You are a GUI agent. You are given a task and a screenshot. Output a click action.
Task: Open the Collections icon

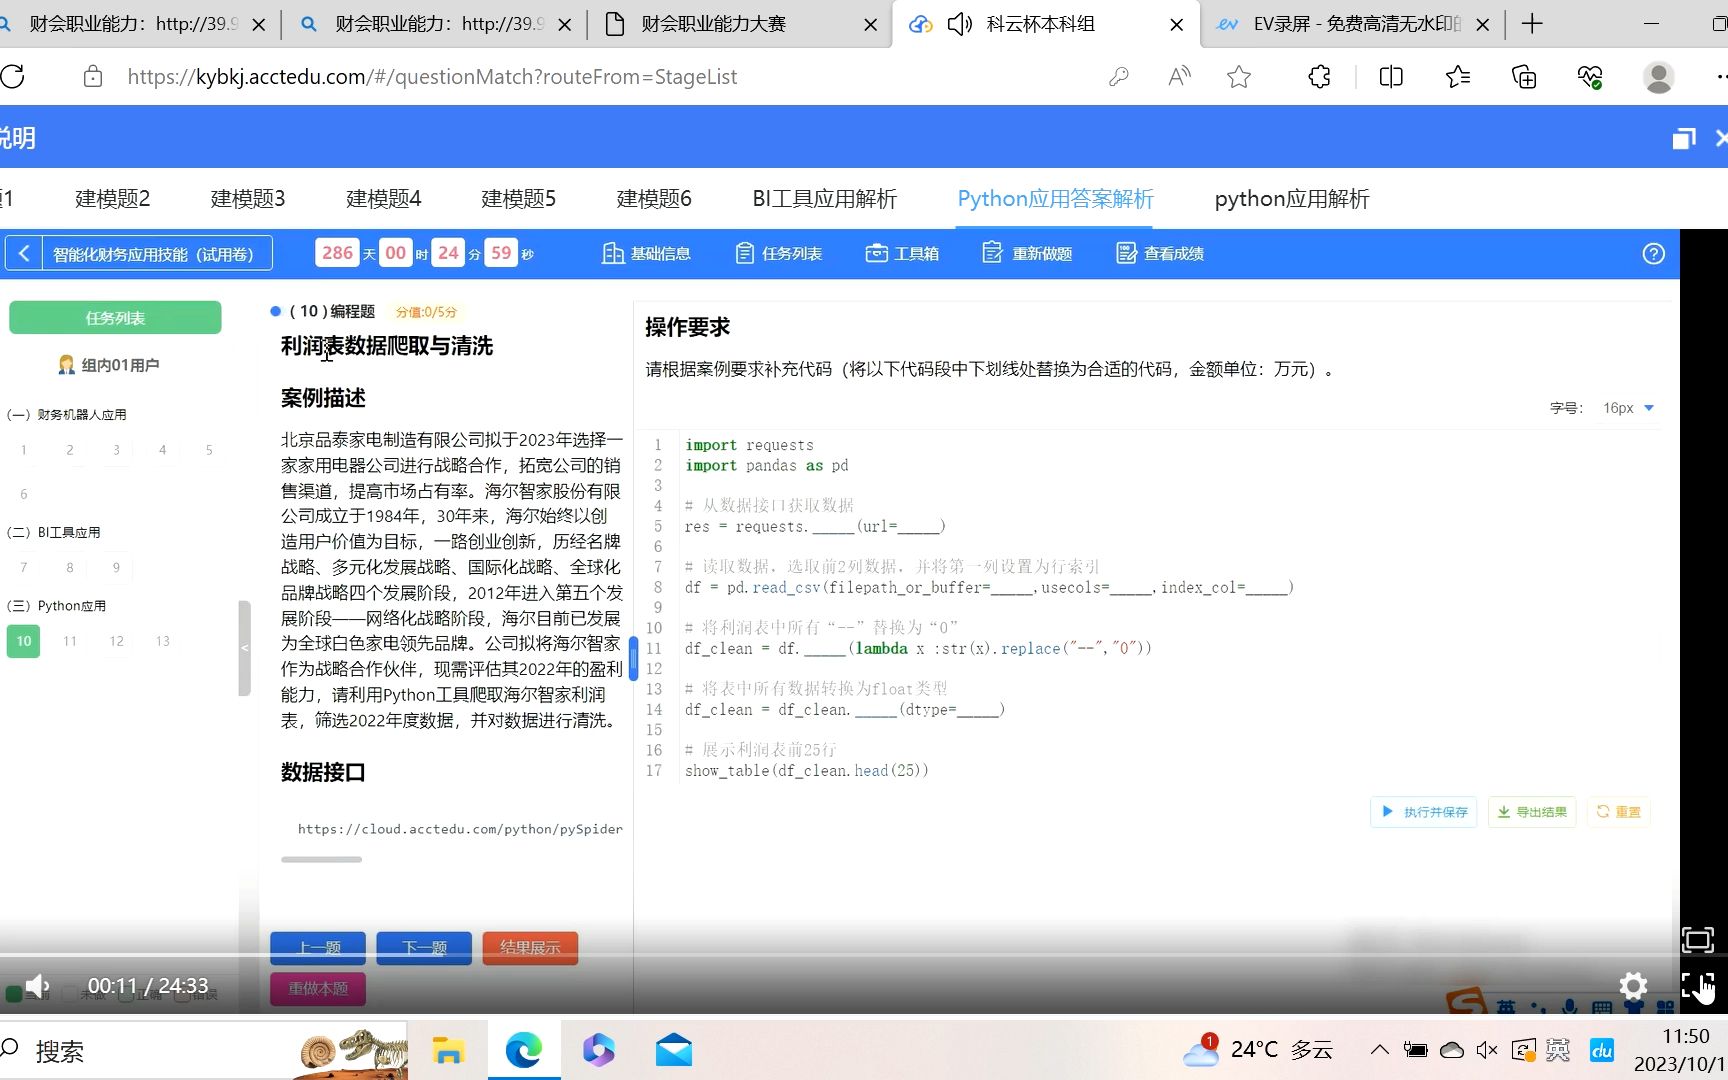(x=1524, y=77)
